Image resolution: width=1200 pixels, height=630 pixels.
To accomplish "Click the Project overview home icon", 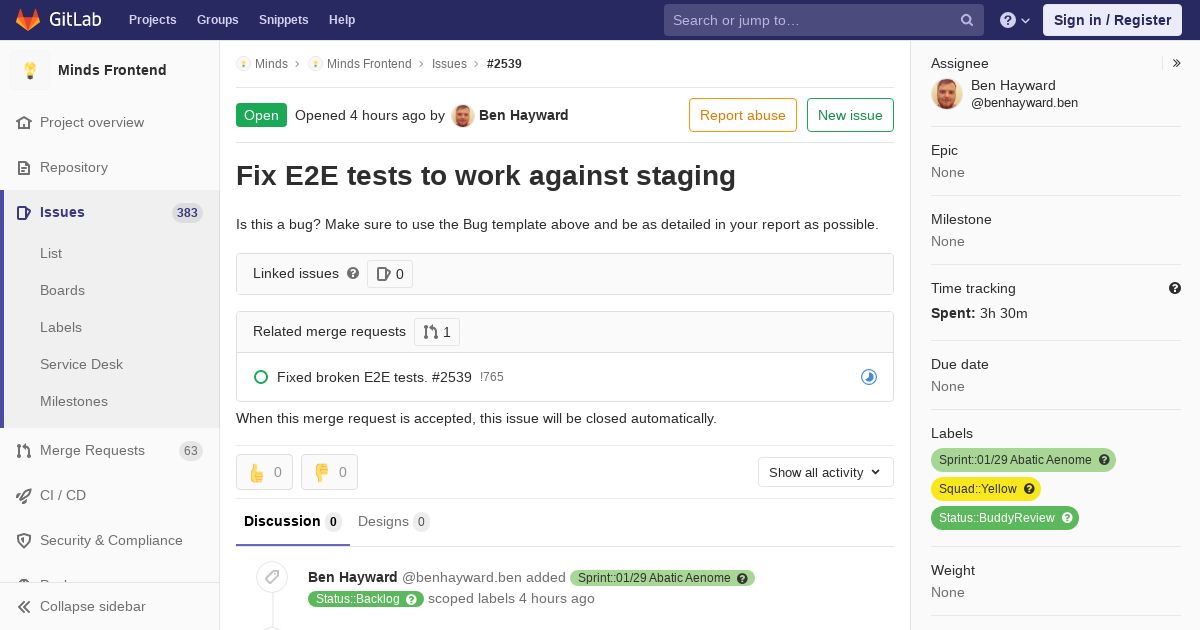I will (x=24, y=122).
